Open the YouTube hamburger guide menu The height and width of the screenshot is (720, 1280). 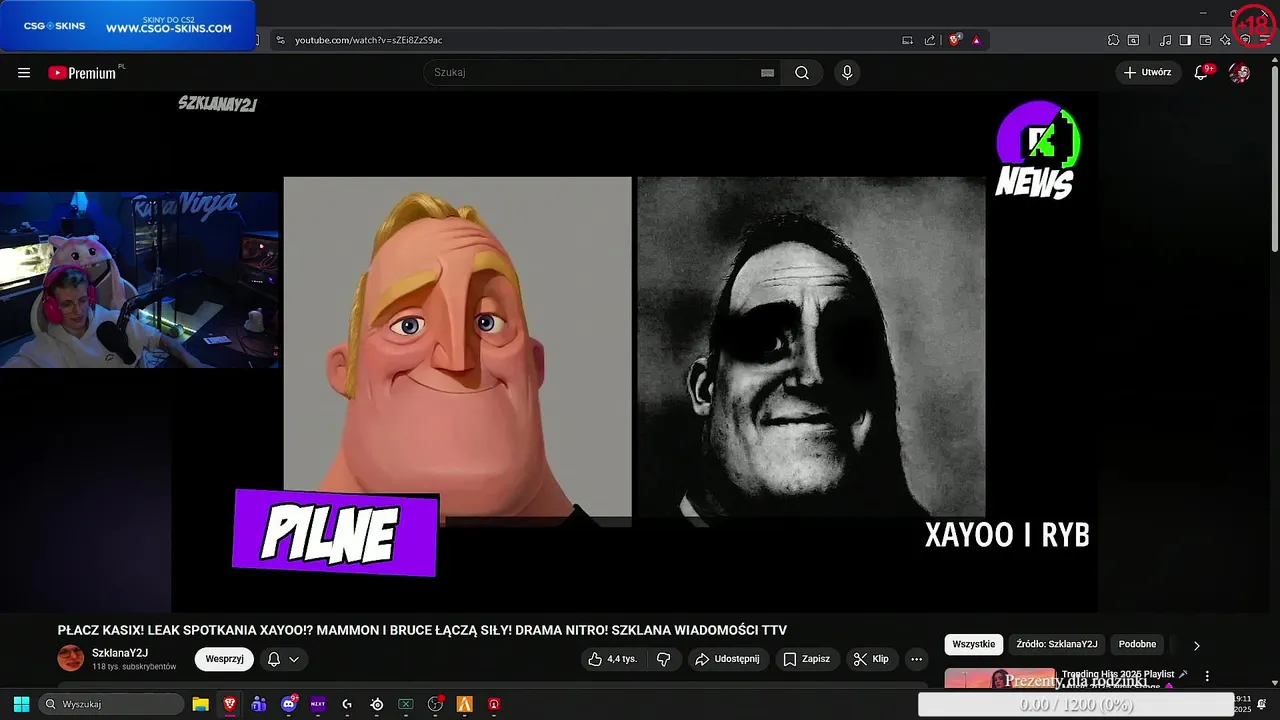click(24, 73)
